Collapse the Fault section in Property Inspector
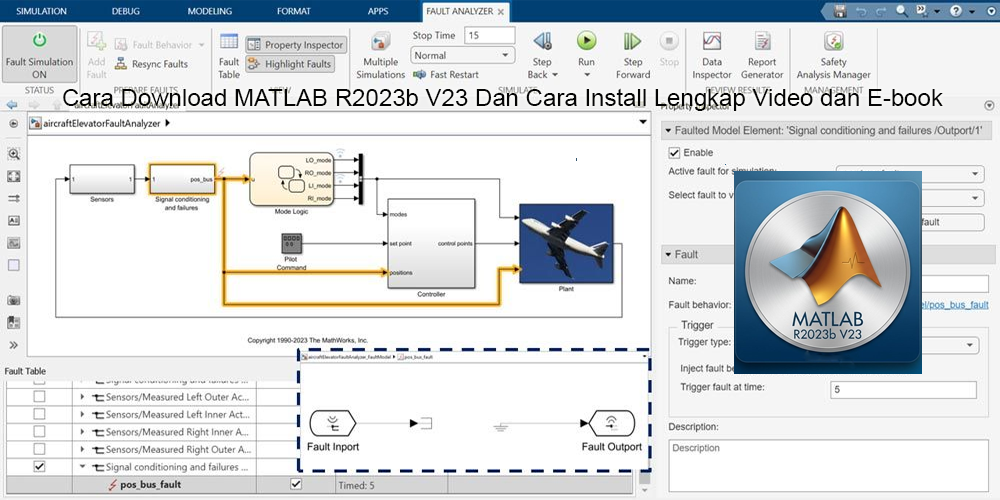The height and width of the screenshot is (500, 1000). [668, 254]
